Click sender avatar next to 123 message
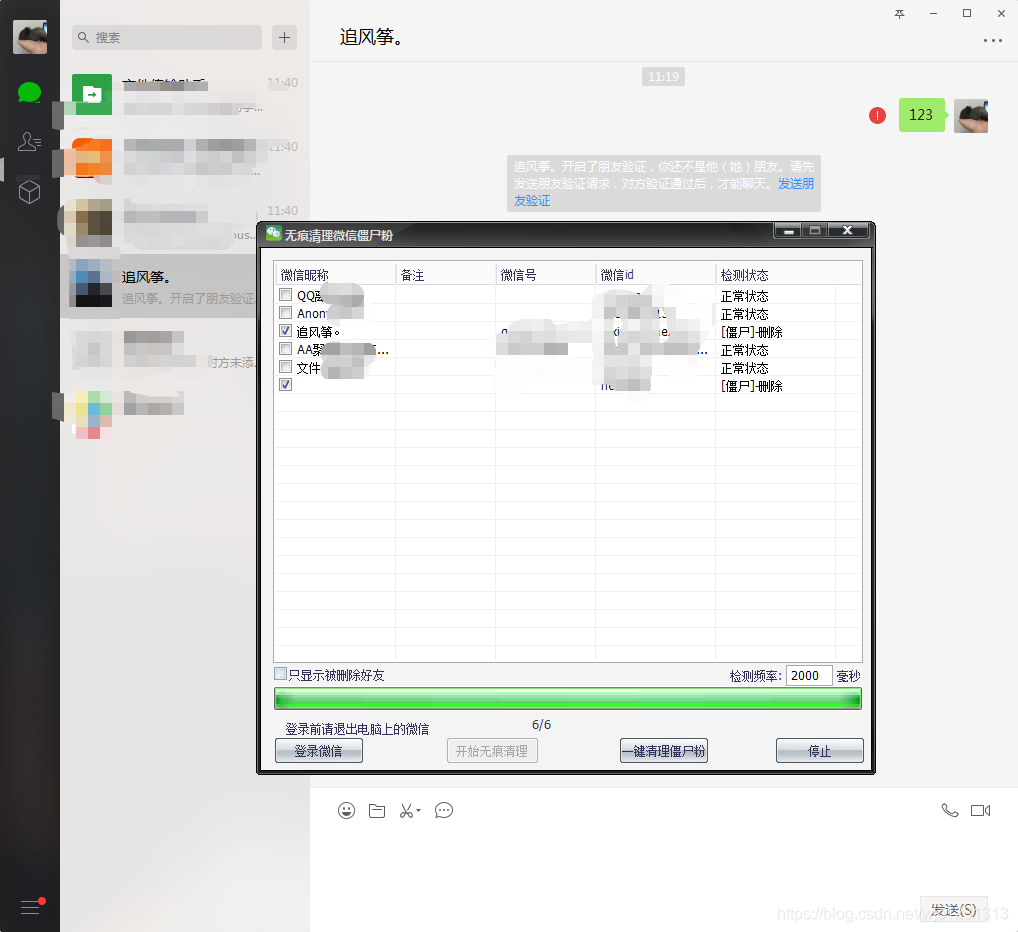This screenshot has height=932, width=1018. point(971,116)
